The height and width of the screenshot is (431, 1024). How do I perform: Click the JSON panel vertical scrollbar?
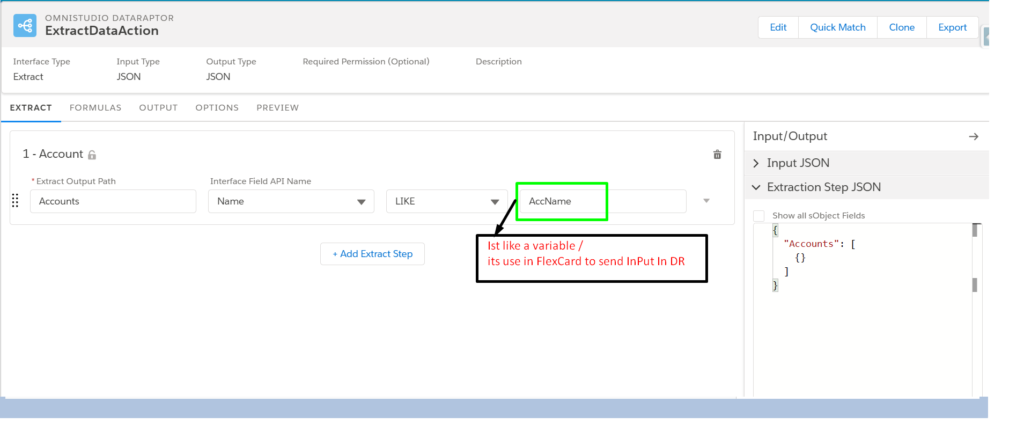975,257
